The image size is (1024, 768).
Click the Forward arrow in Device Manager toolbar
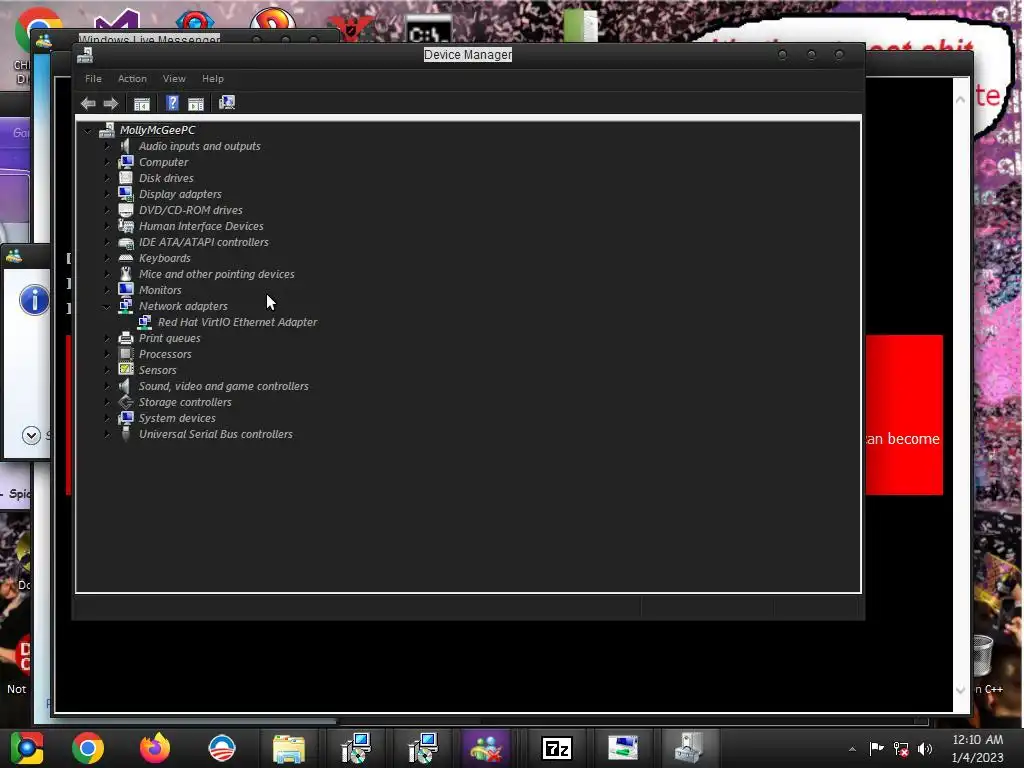pos(110,103)
